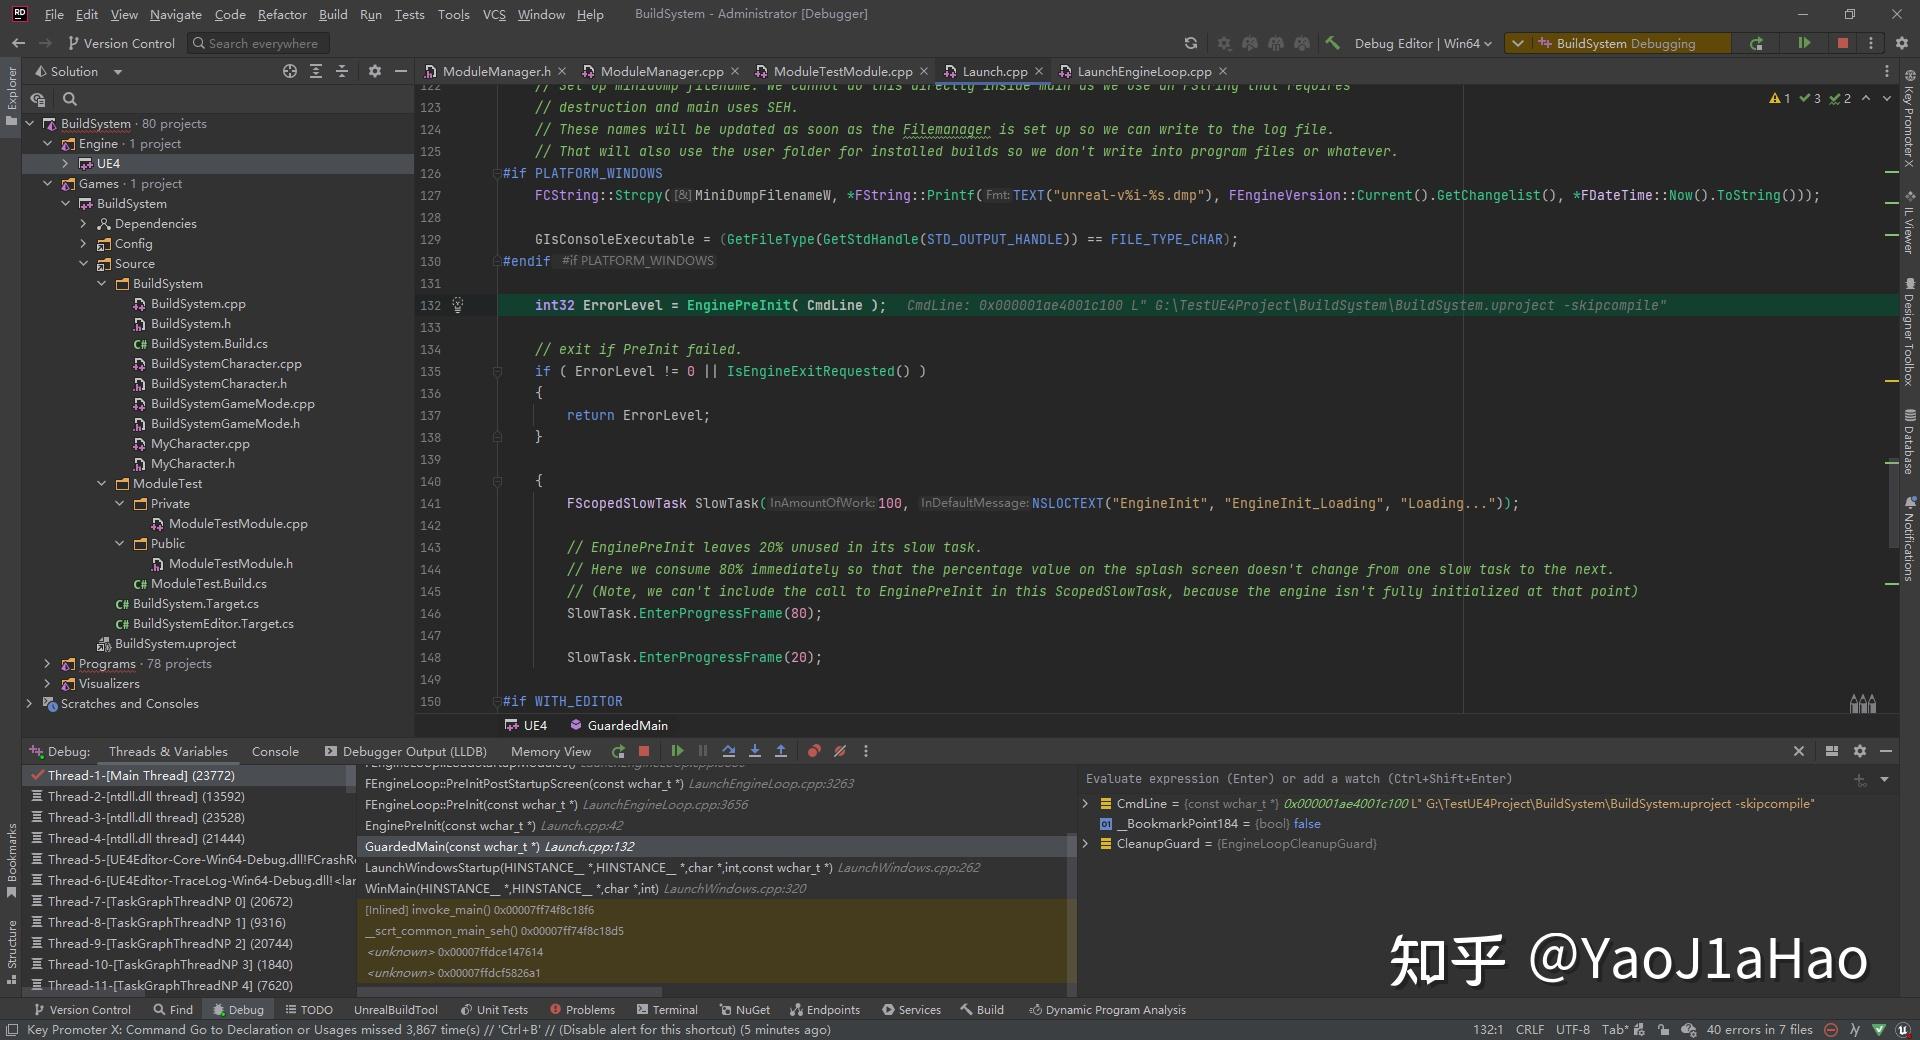
Task: Resume the paused program
Action: [678, 751]
